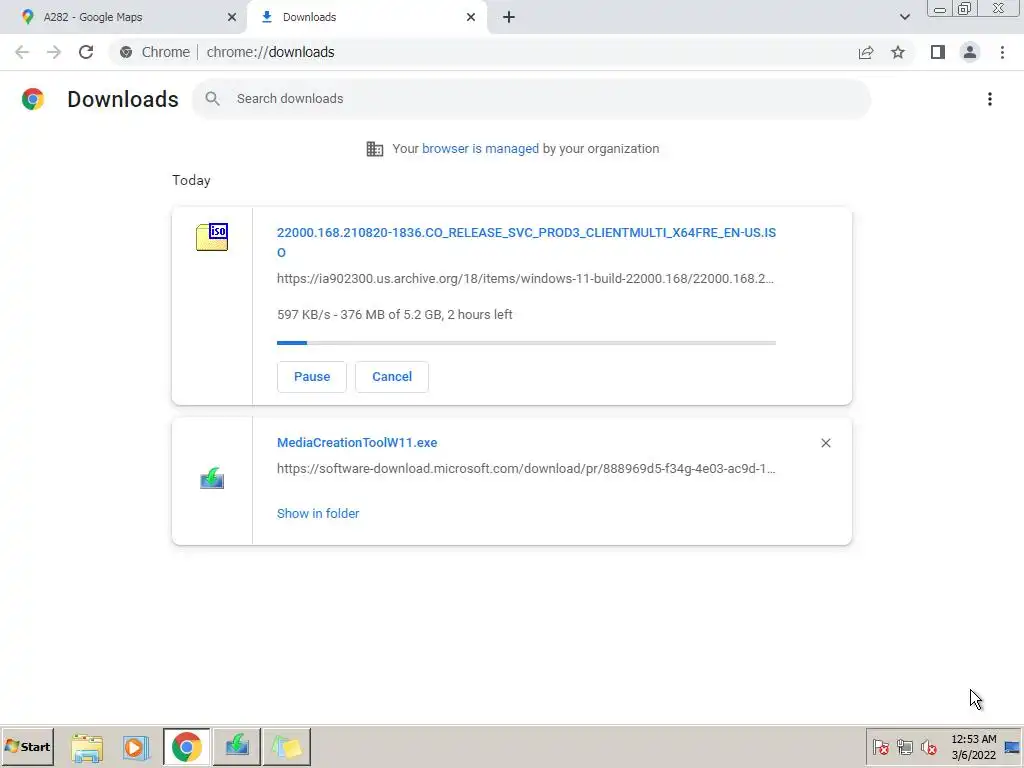
Task: Focus the Search downloads field
Action: [x=532, y=99]
